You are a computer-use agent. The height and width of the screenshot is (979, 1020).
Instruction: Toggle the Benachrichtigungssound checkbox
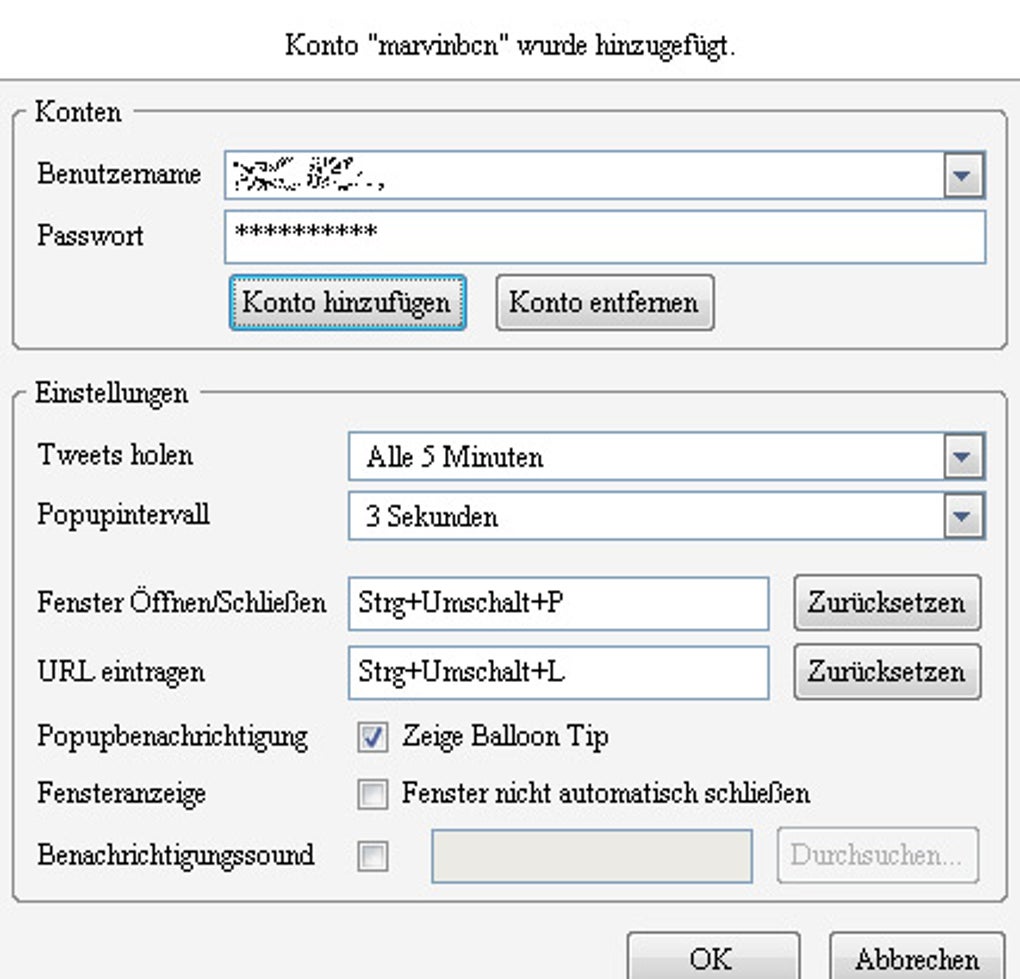click(x=373, y=857)
